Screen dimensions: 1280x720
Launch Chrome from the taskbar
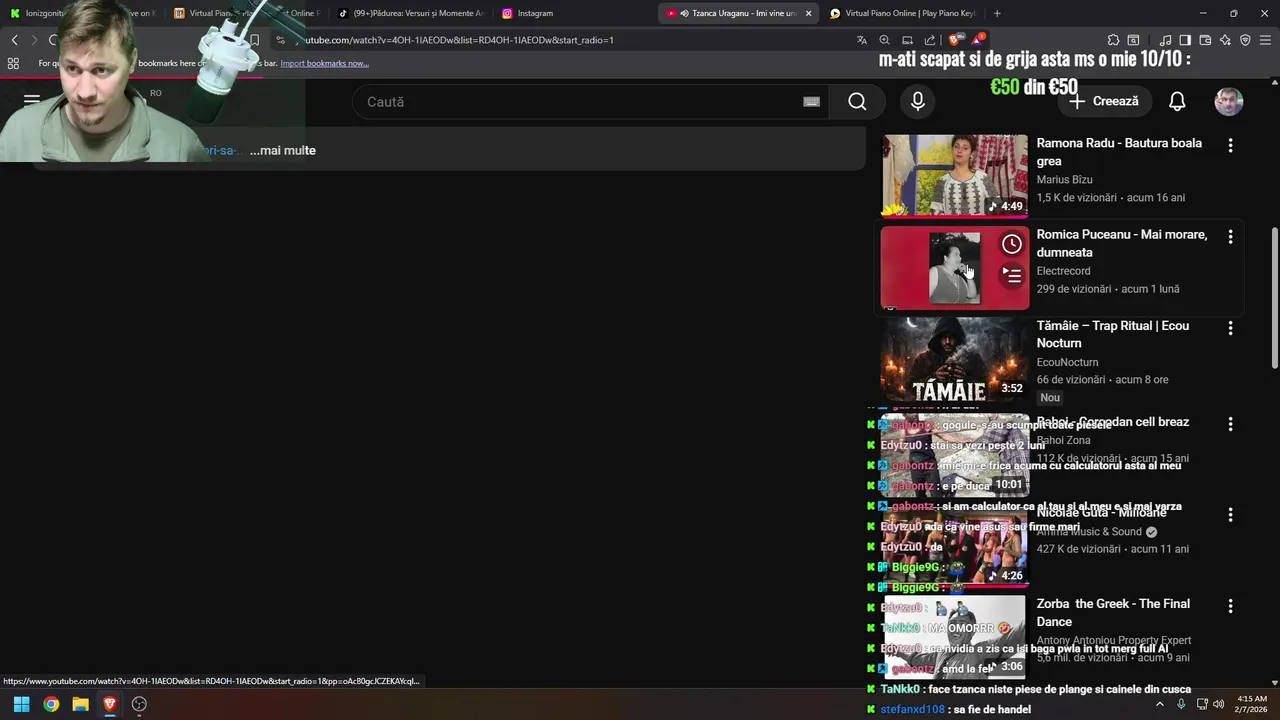tap(51, 704)
